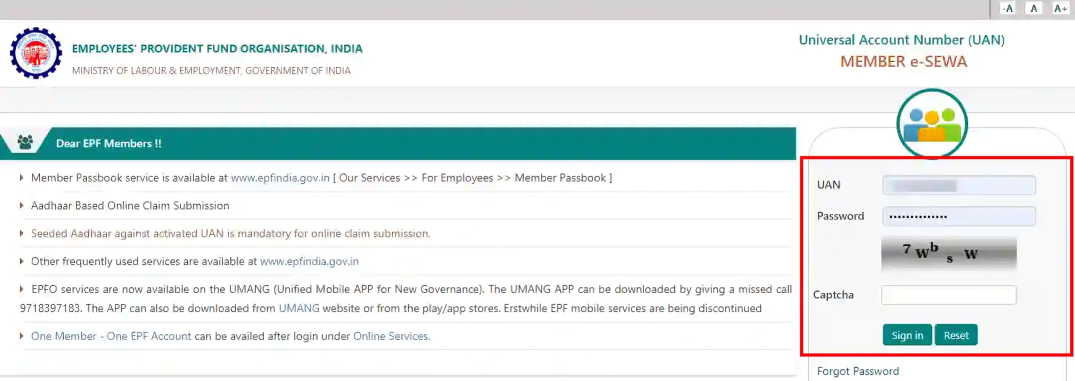Click Ministry of Labour & Employment subtitle
Viewport: 1075px width, 381px height.
211,71
